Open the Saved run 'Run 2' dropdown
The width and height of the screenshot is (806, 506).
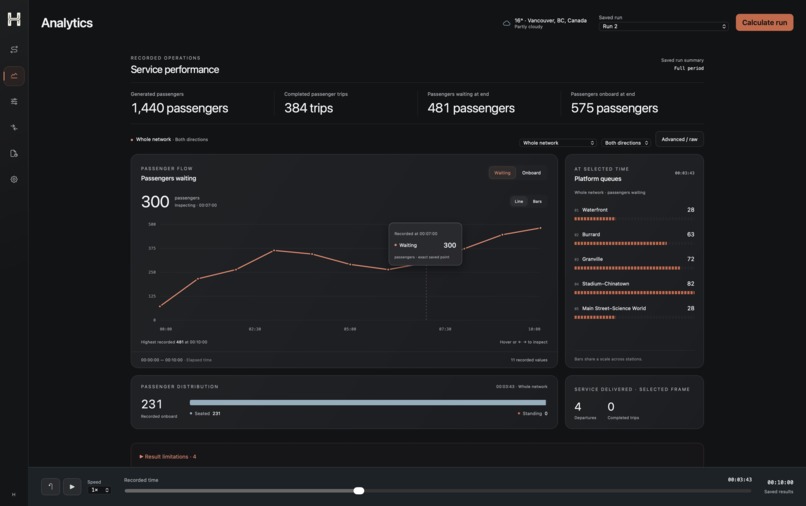tap(663, 26)
